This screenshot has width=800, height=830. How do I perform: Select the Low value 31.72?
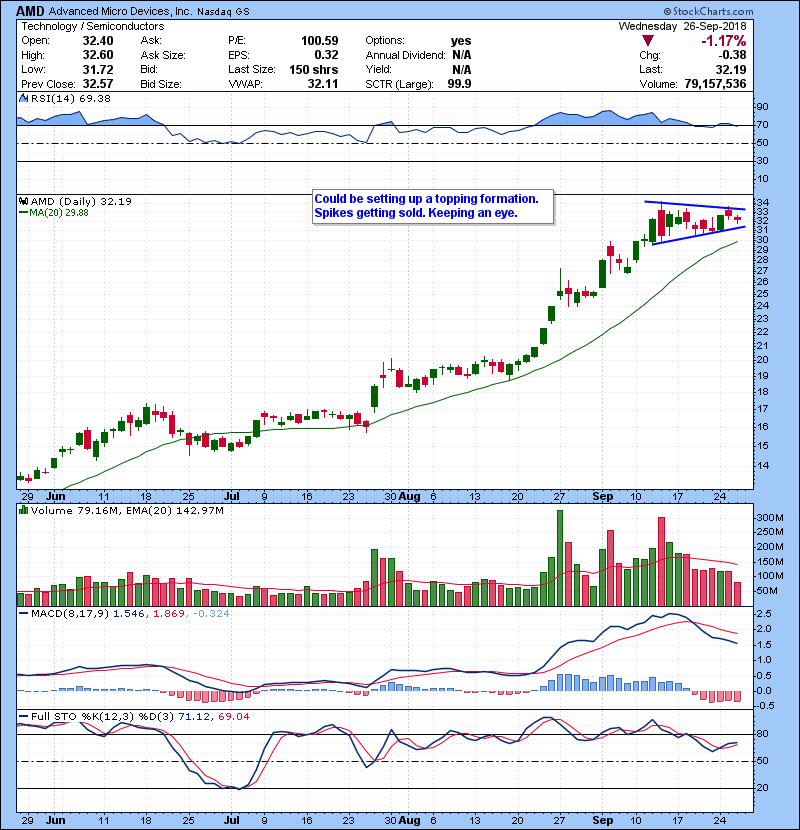[x=98, y=69]
